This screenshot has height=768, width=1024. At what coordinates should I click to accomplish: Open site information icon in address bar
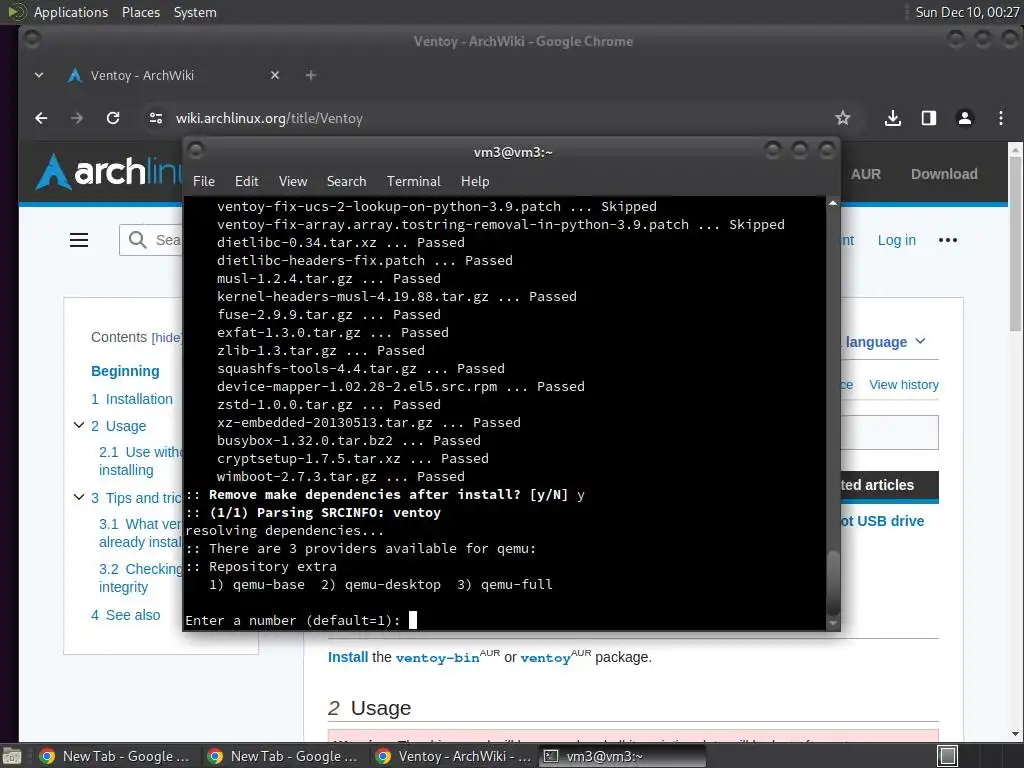point(155,118)
